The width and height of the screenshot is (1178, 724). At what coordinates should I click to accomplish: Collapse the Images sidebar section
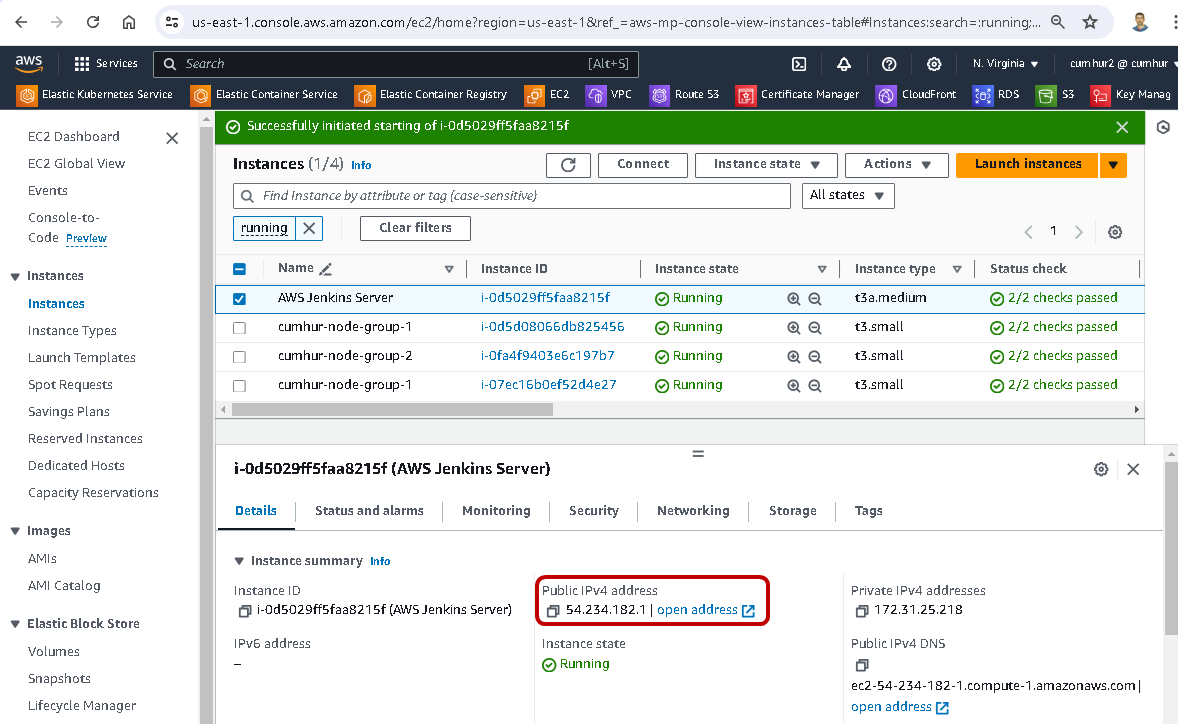pos(15,531)
